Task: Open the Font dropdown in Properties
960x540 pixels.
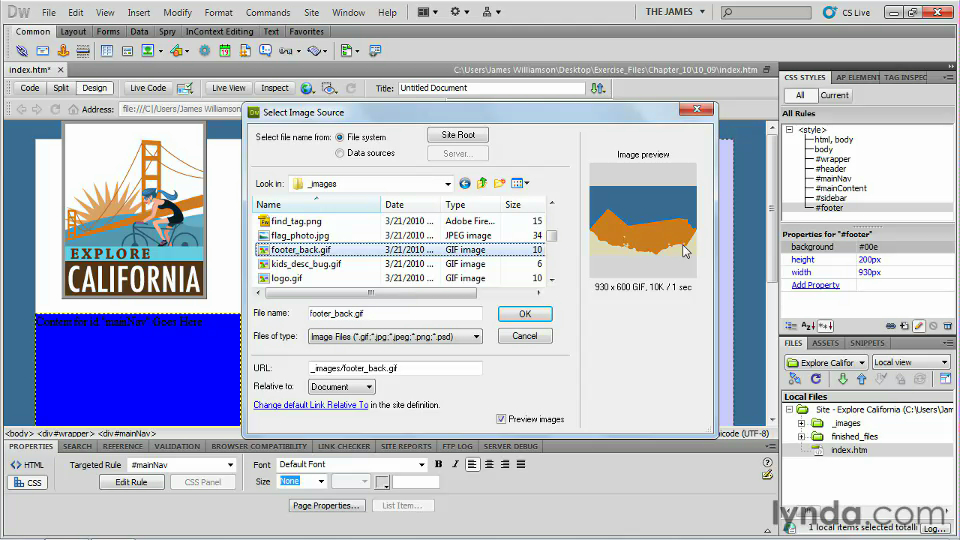Action: [421, 464]
